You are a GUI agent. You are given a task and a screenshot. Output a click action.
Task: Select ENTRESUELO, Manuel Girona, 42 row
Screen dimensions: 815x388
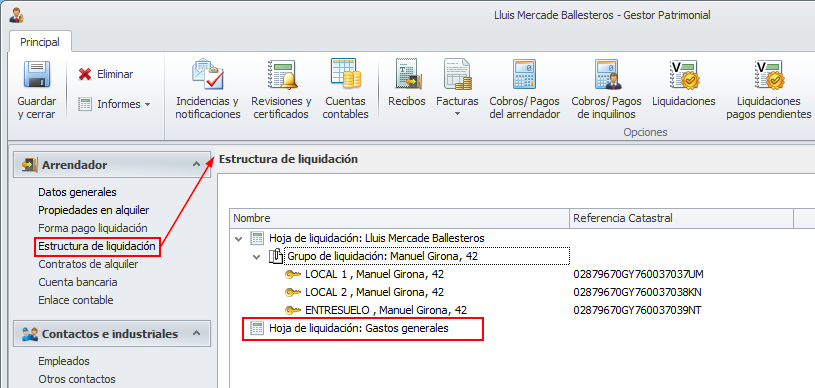point(386,311)
